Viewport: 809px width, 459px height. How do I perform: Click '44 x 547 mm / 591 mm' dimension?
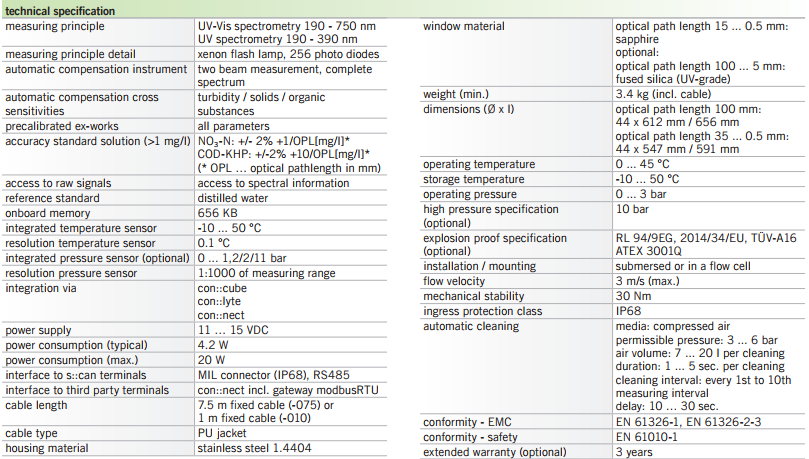point(677,149)
